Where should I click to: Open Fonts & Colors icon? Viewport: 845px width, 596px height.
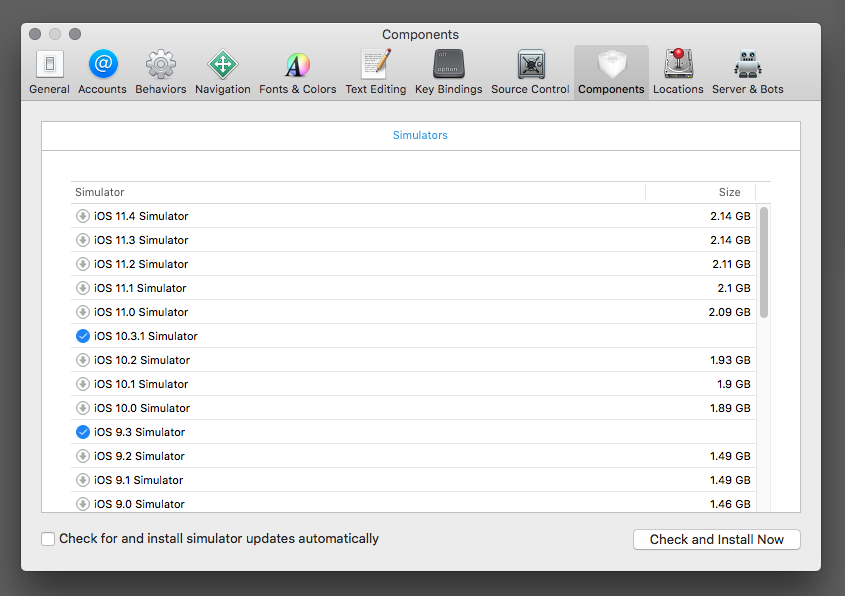(x=297, y=65)
